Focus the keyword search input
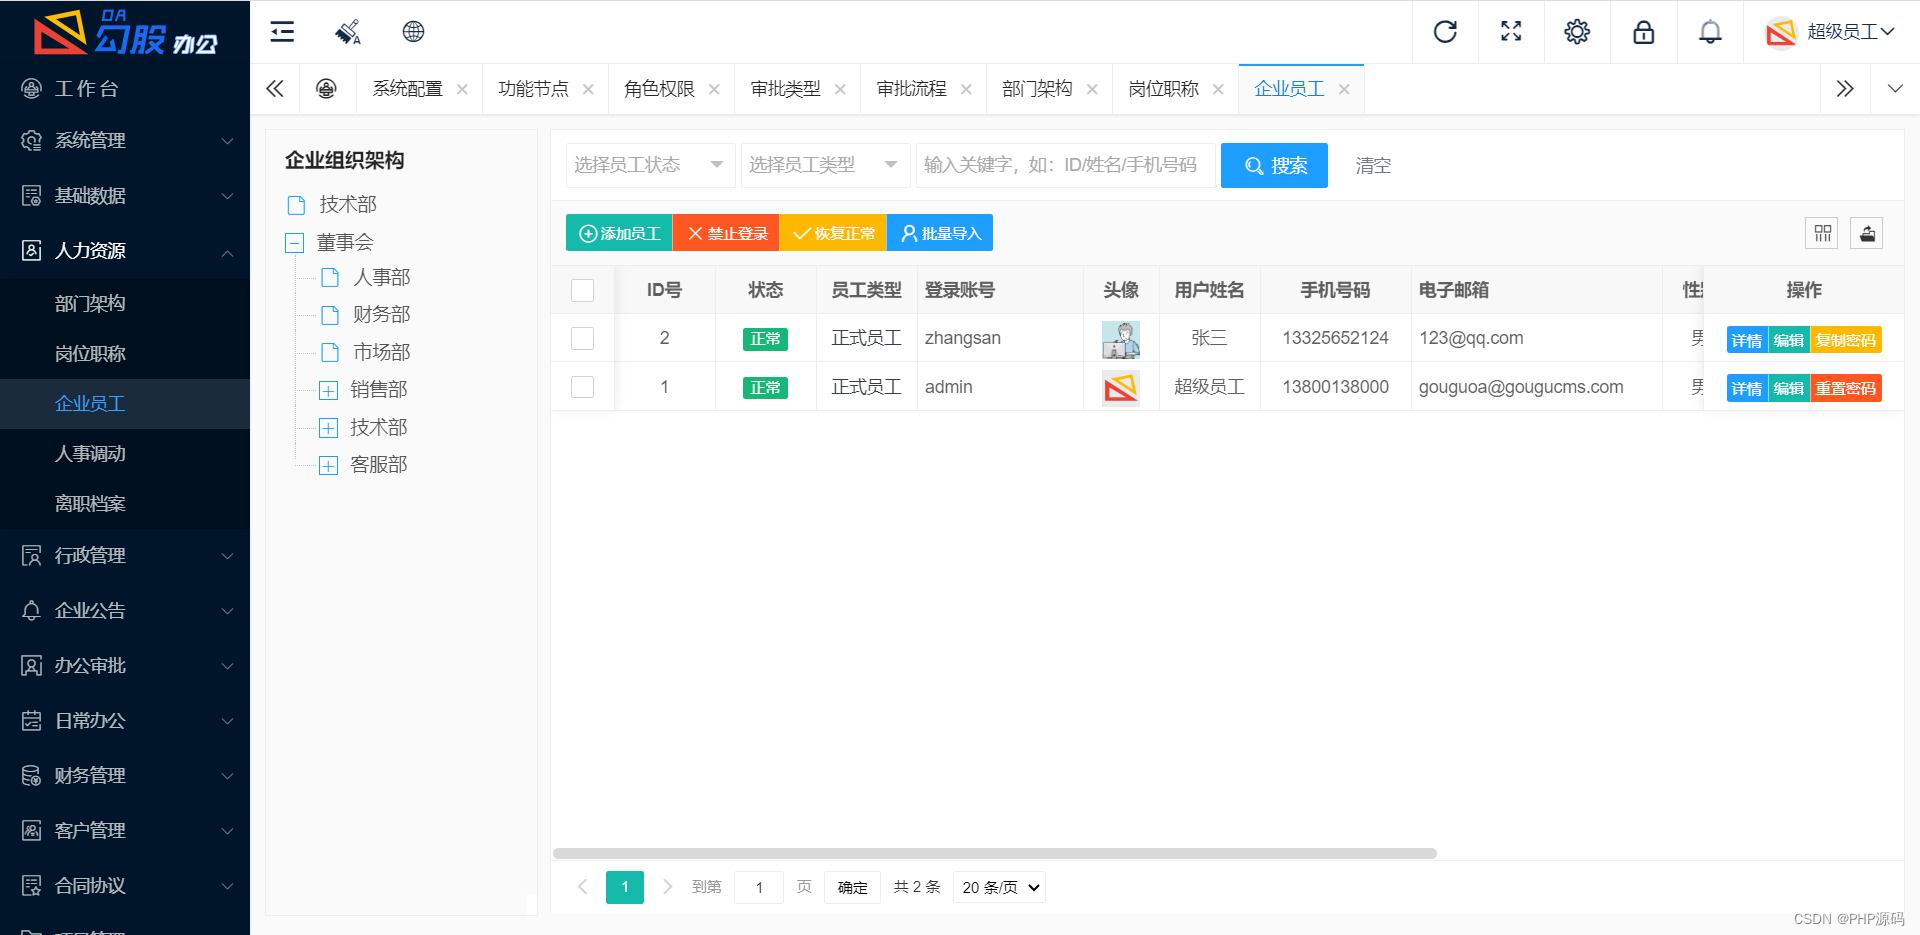The image size is (1920, 935). [1066, 165]
